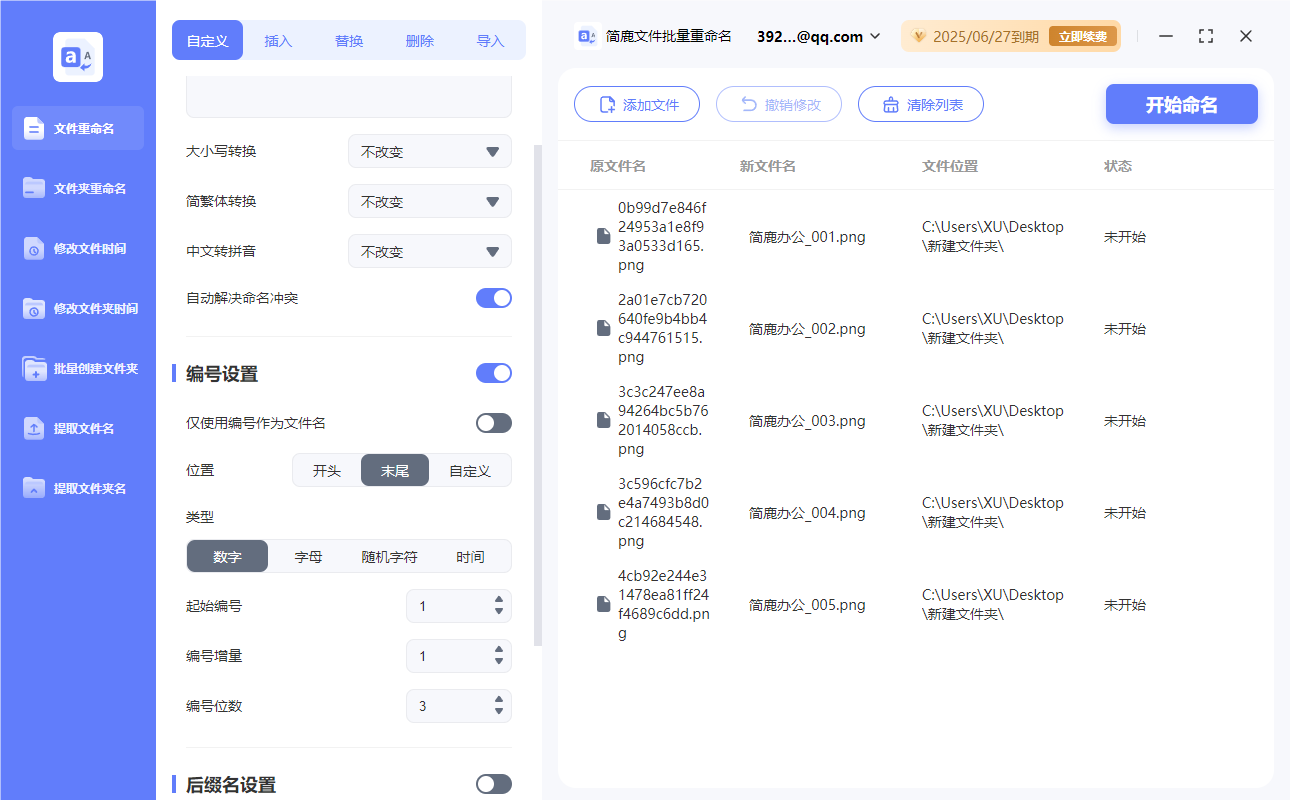Select 文件重命名 in the left sidebar
The image size is (1290, 800).
[x=77, y=128]
